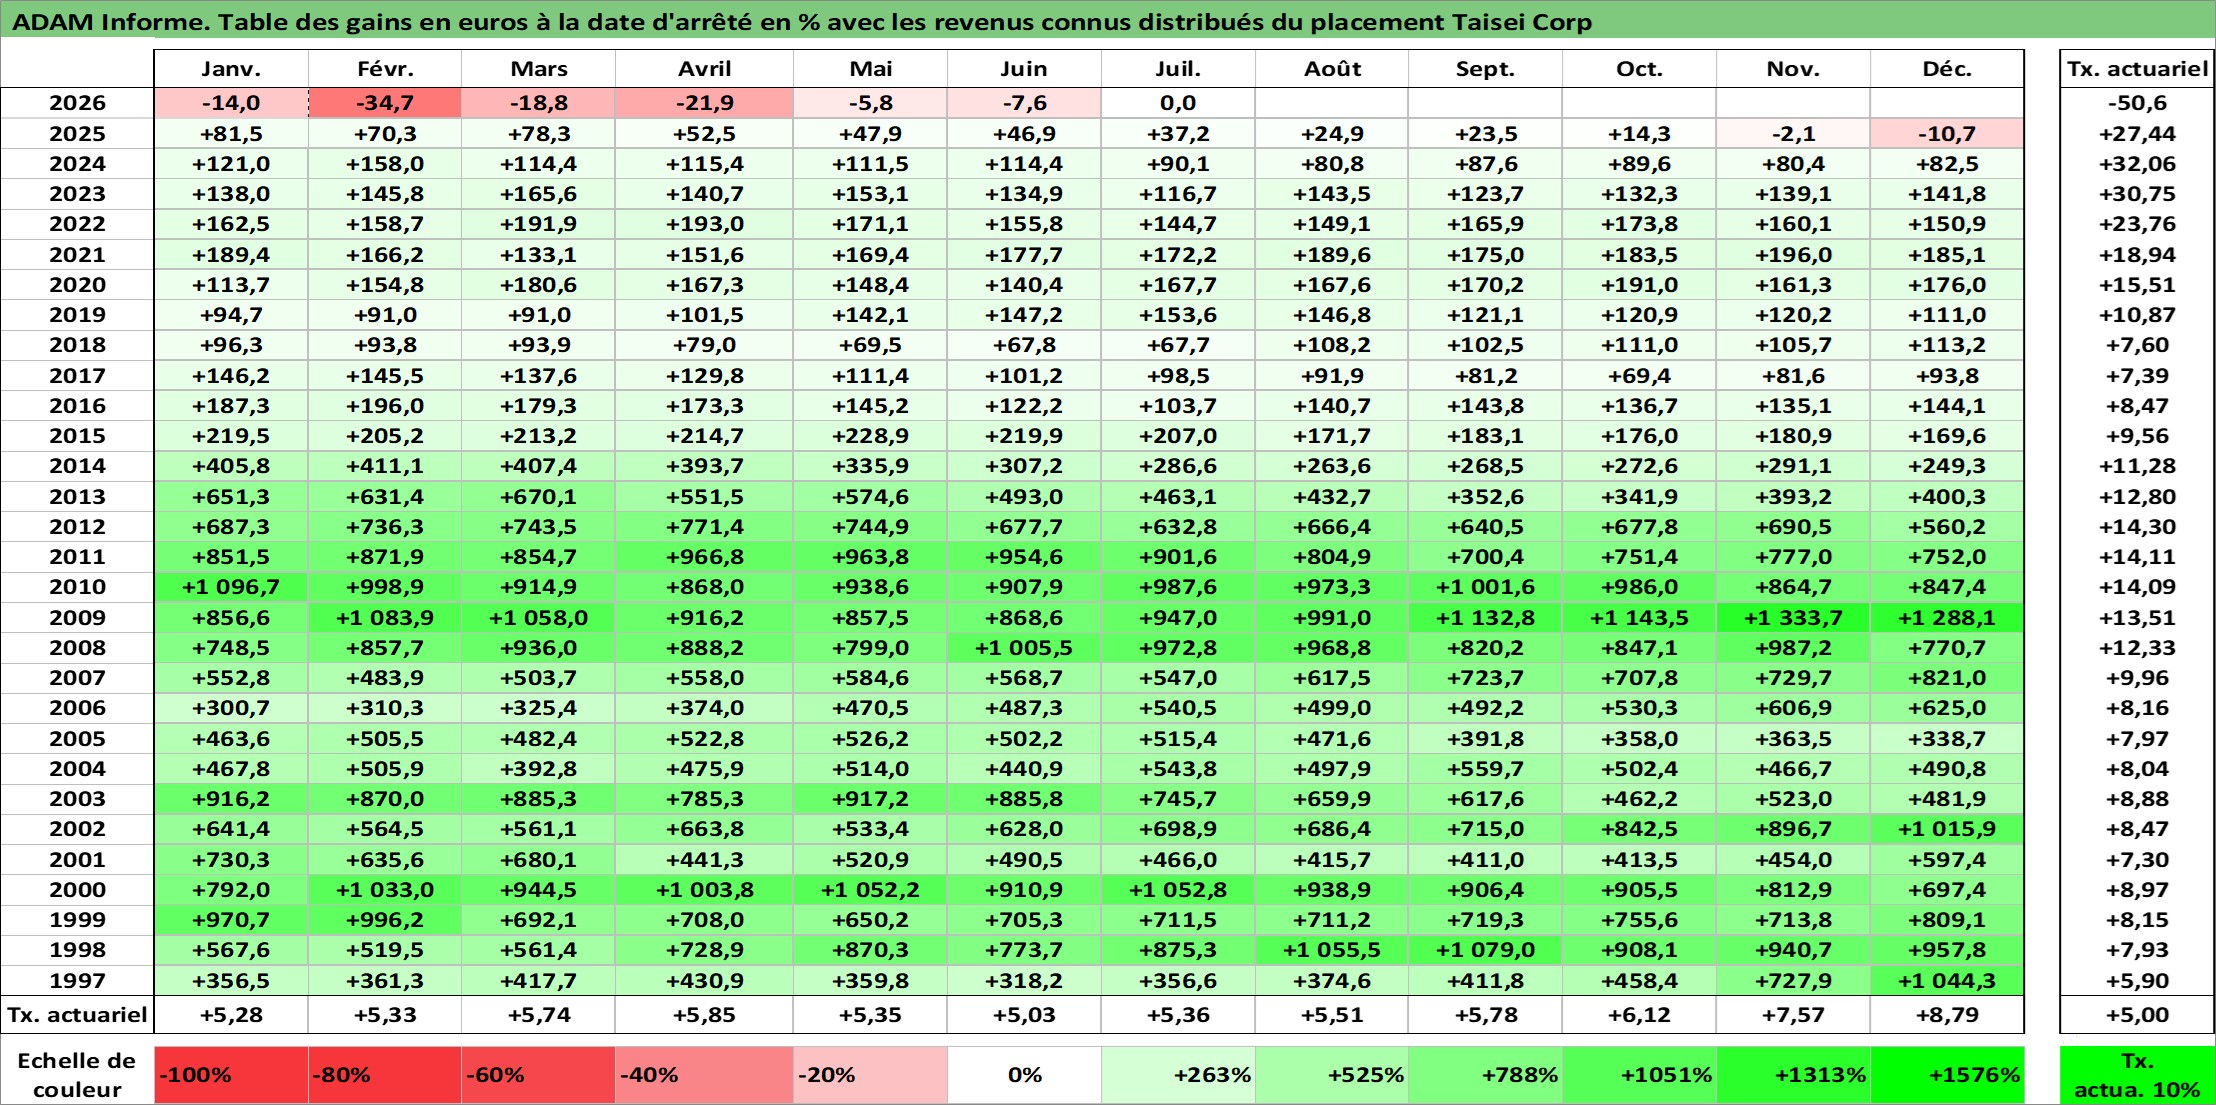Select the +1 288,1 cell for Déc. 2009

[x=1947, y=618]
